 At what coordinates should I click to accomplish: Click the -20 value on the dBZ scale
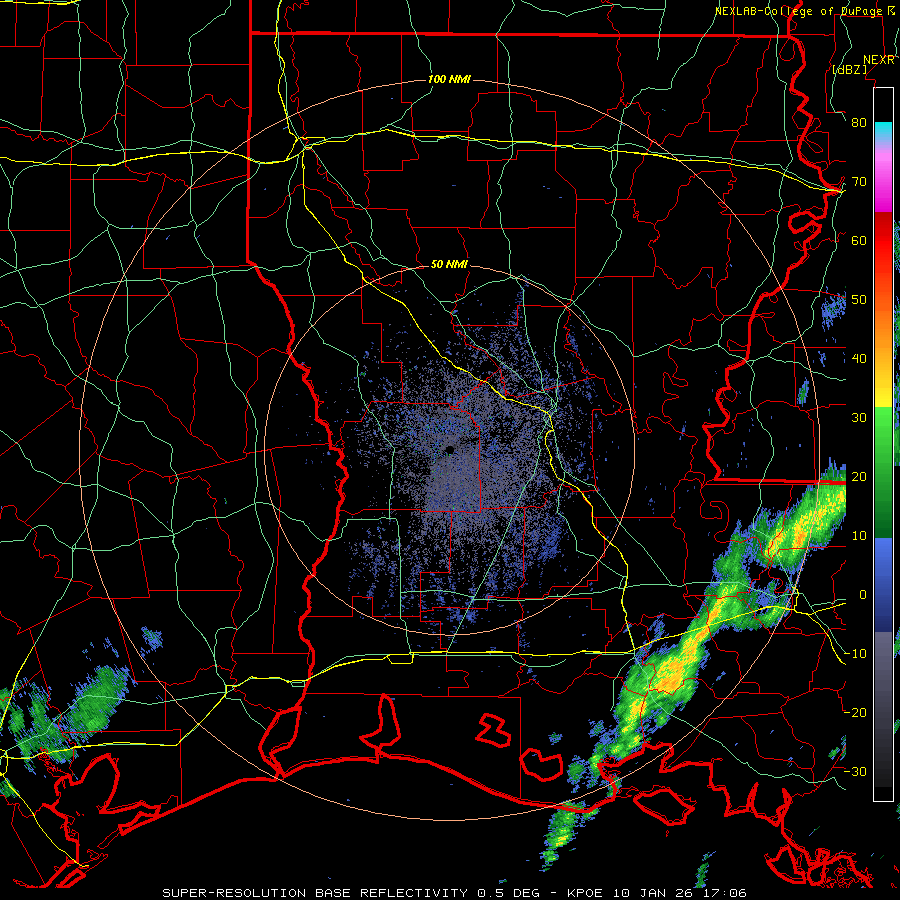click(855, 712)
